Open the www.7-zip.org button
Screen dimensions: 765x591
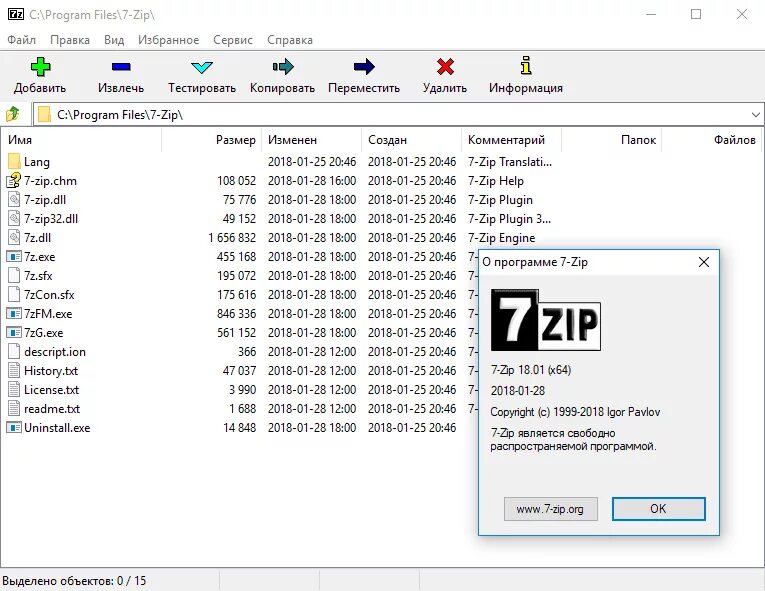click(550, 509)
